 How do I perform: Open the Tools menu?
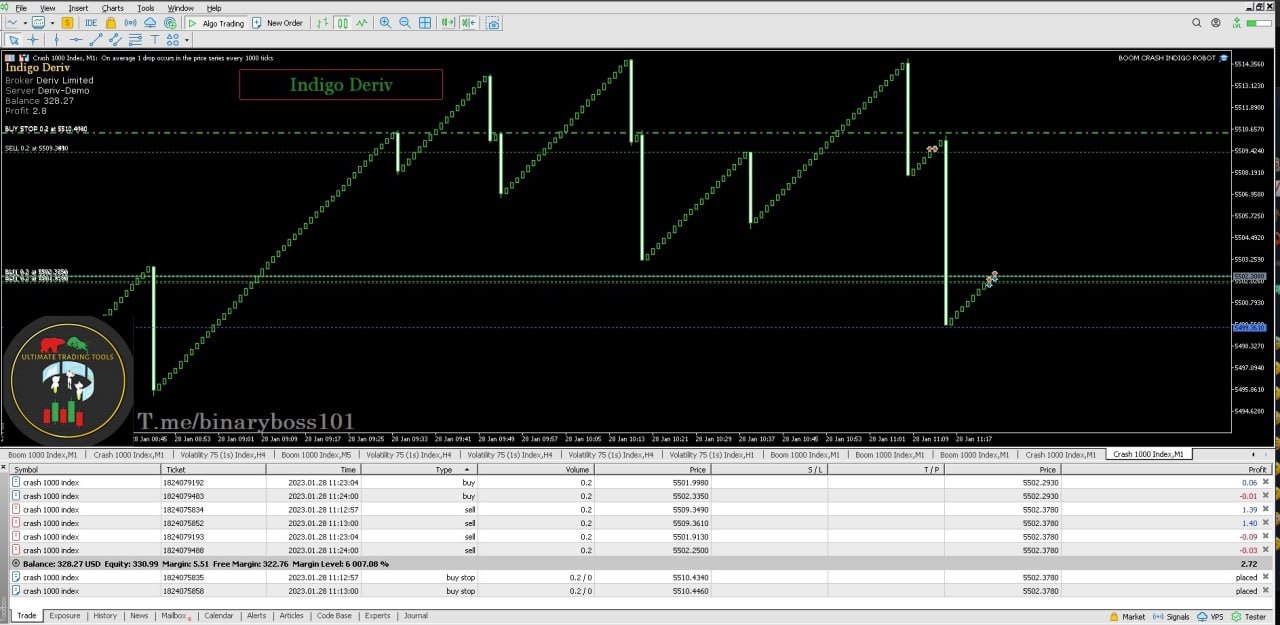pos(146,8)
